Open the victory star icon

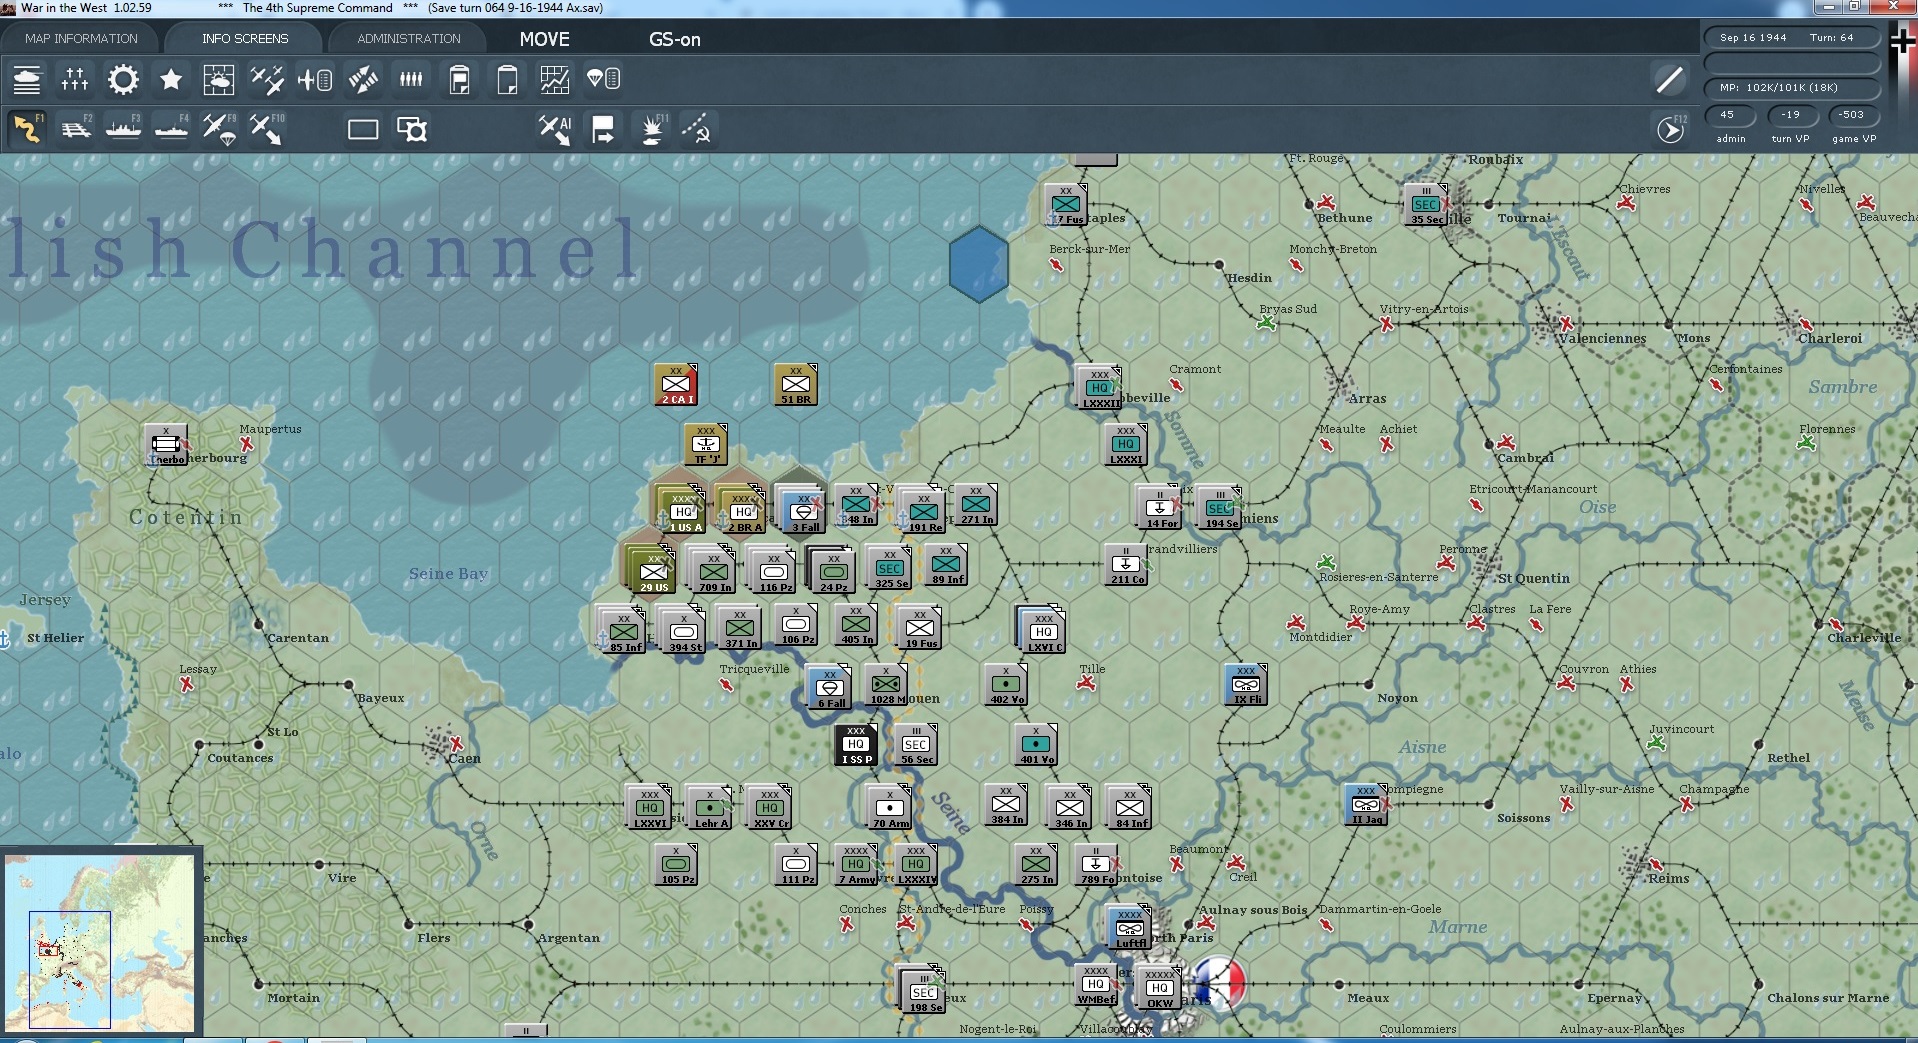pos(171,79)
